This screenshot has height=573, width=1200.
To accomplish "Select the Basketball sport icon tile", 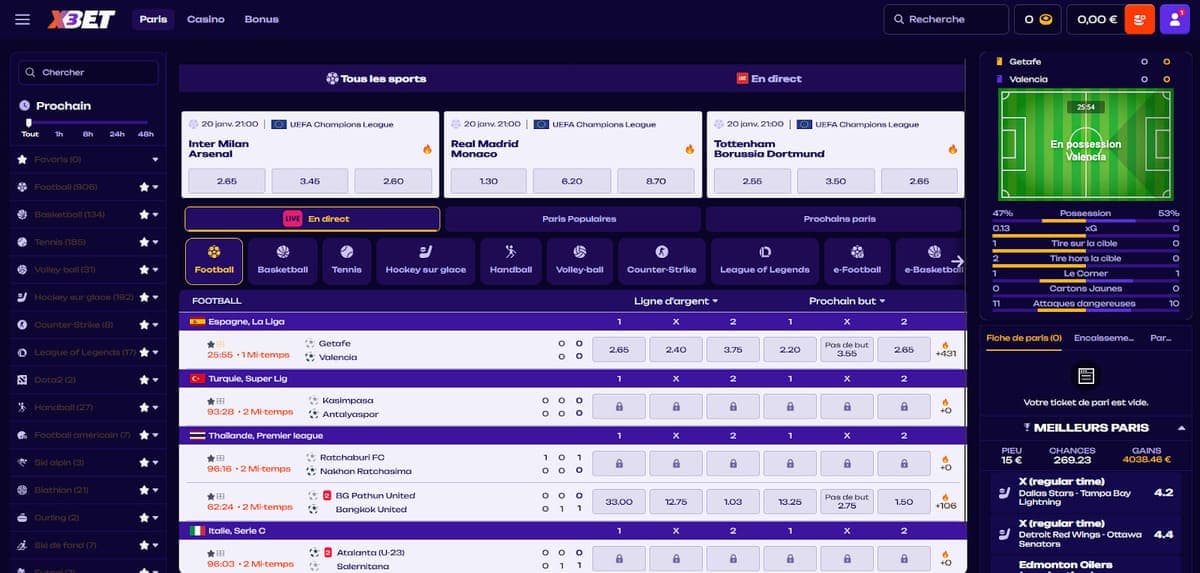I will pos(283,260).
